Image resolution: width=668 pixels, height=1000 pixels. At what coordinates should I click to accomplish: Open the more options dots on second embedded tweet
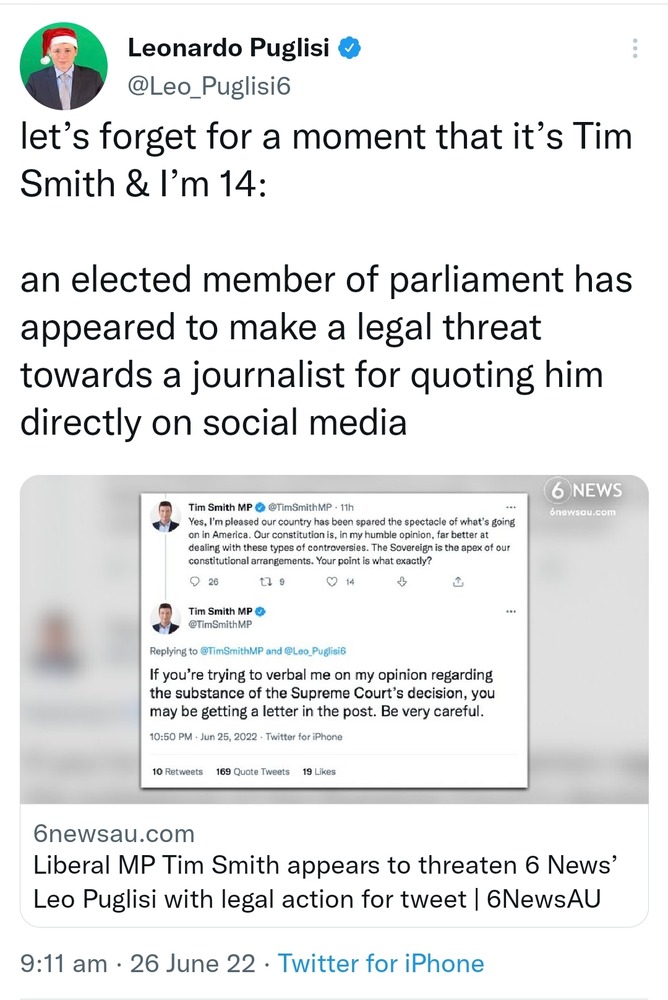pos(513,610)
